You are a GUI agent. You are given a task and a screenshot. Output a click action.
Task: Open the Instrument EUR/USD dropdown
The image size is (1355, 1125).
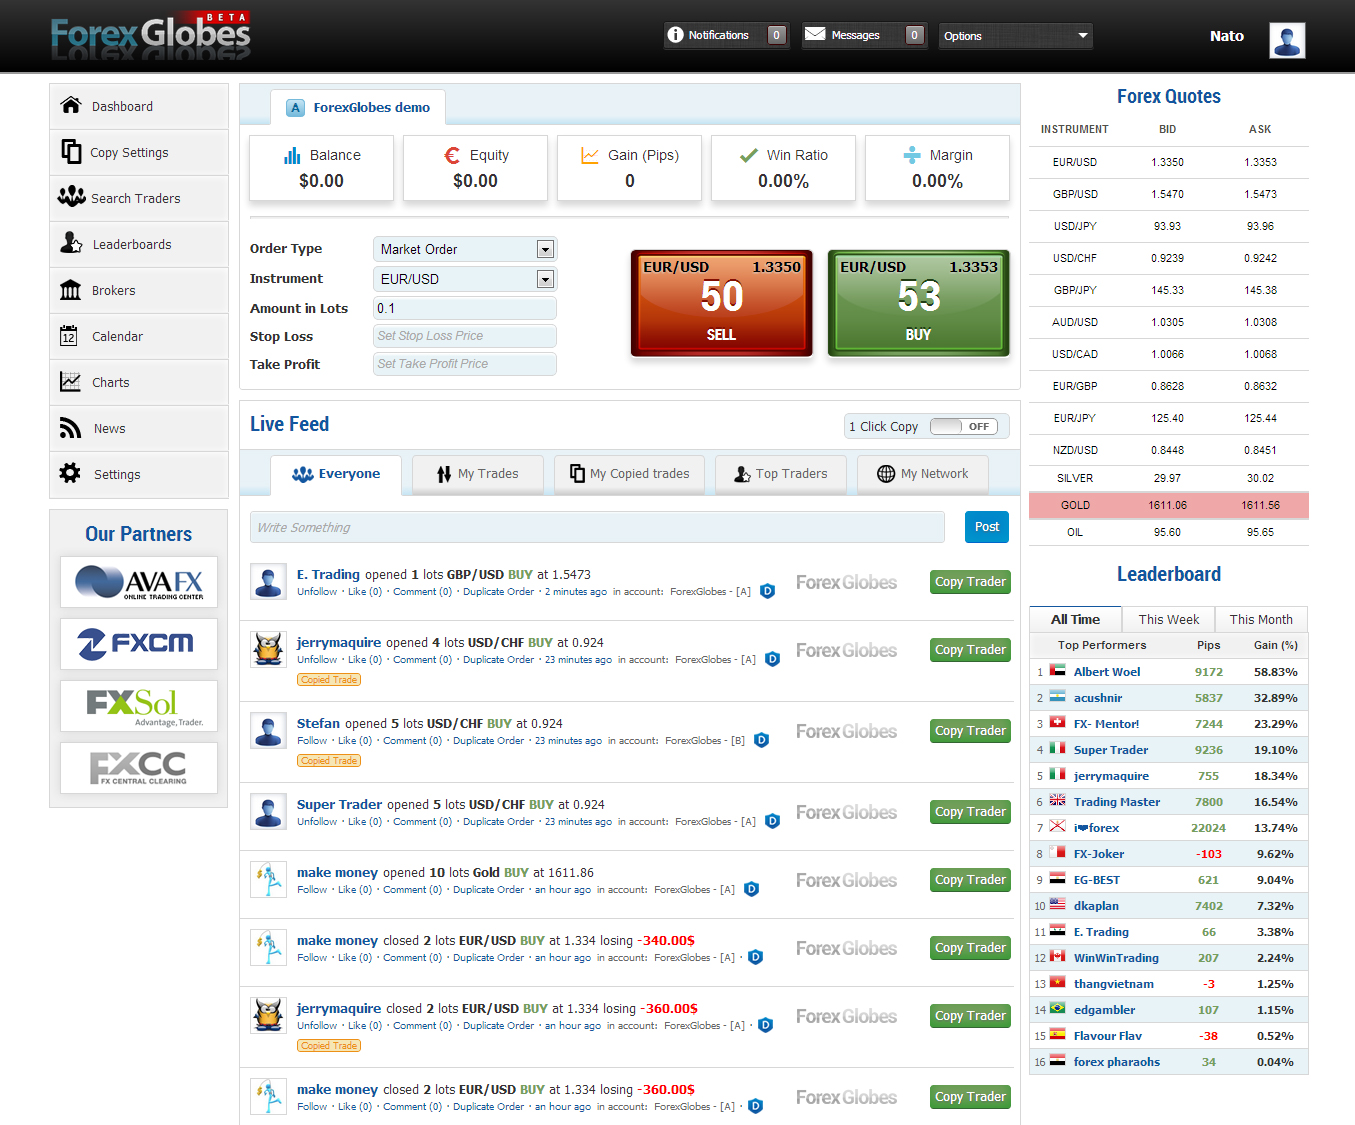(x=545, y=279)
